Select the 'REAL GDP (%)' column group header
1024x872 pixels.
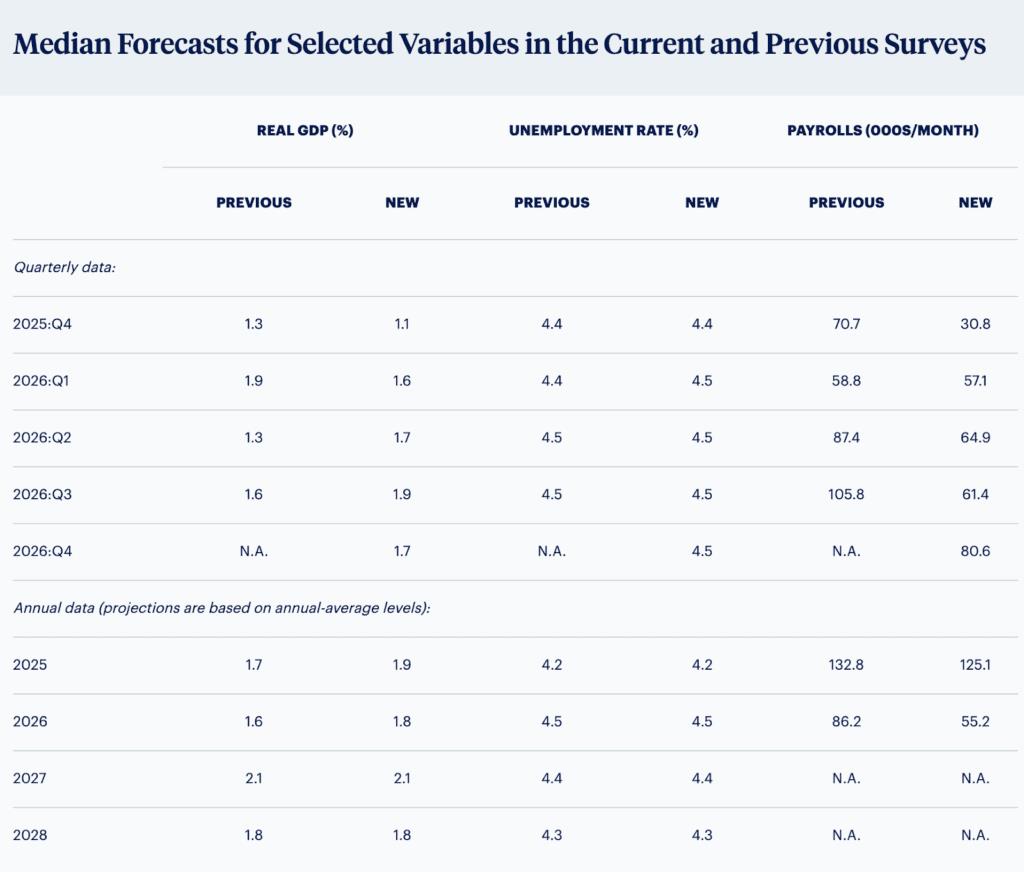[x=305, y=130]
